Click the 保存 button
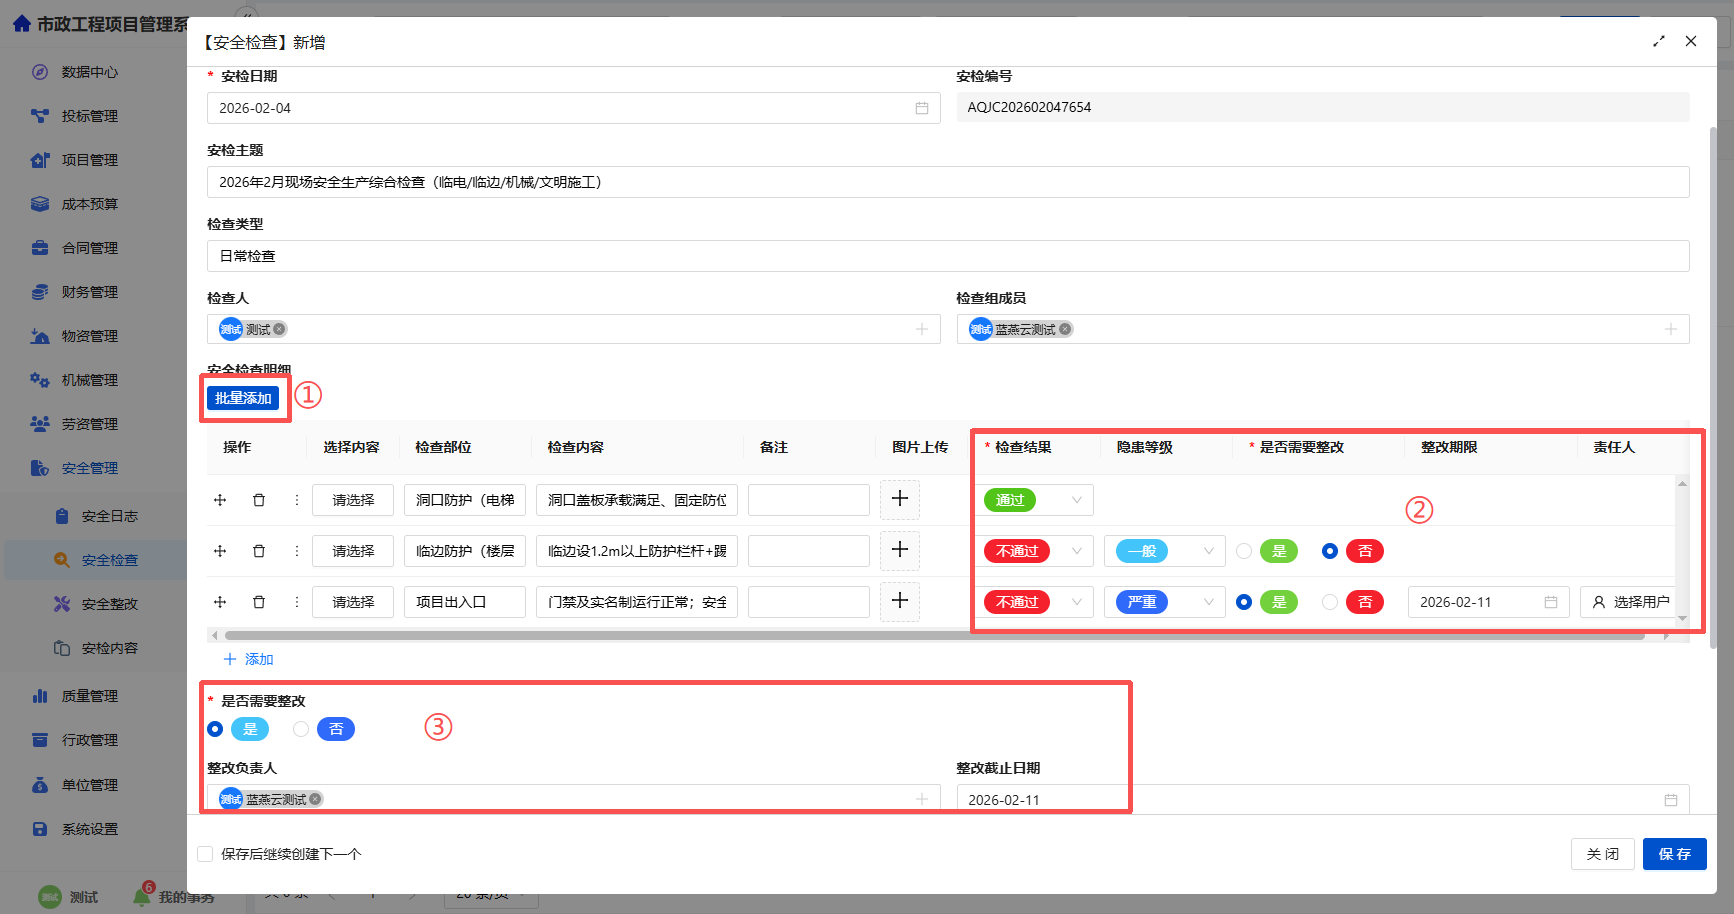 point(1674,854)
